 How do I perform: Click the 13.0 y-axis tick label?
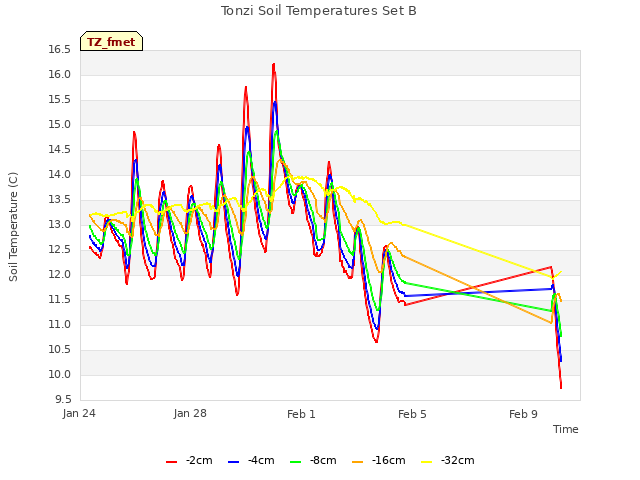point(60,224)
